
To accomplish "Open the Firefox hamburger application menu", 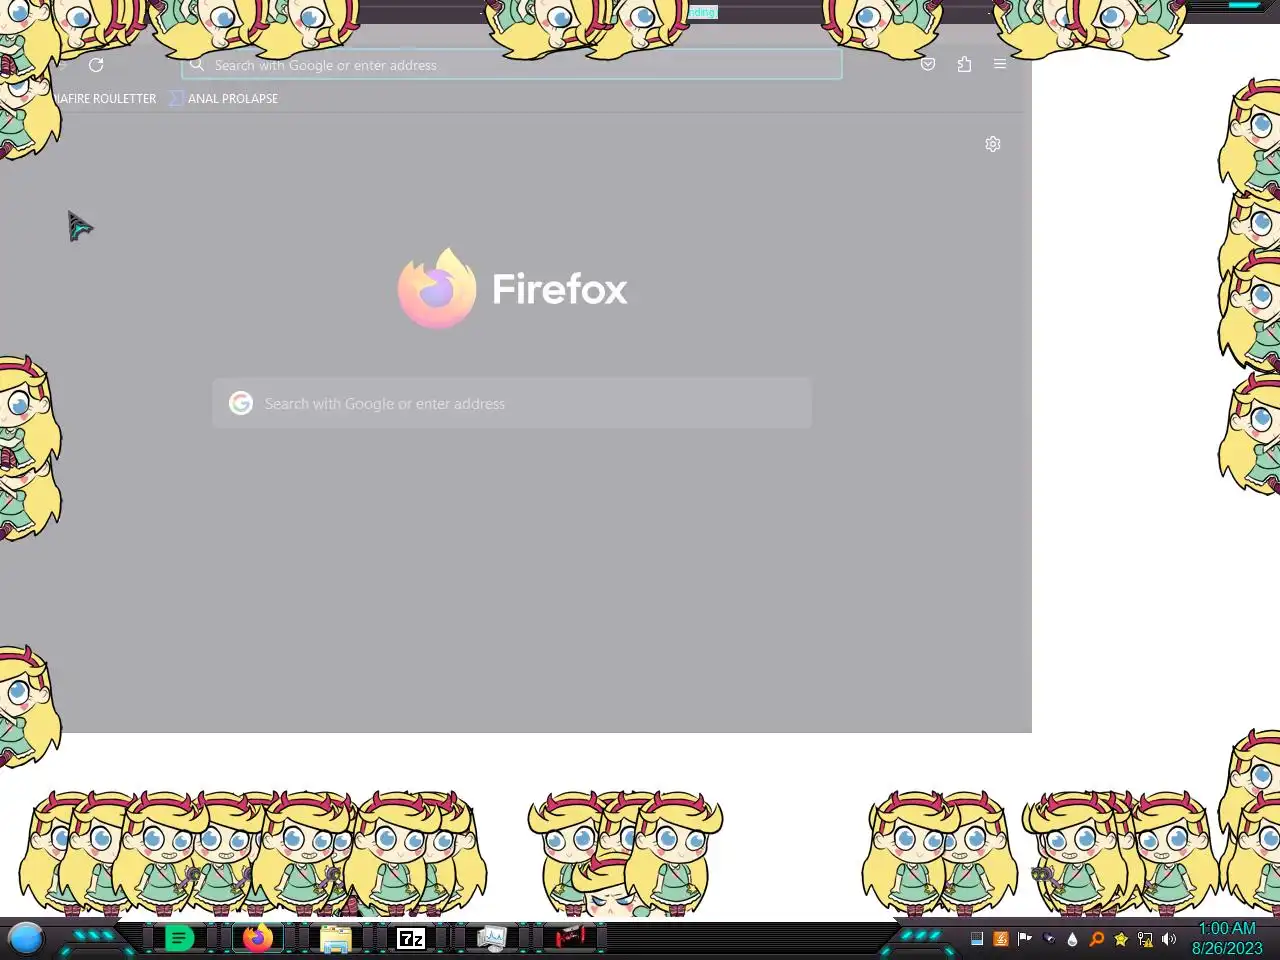I will coord(1000,64).
